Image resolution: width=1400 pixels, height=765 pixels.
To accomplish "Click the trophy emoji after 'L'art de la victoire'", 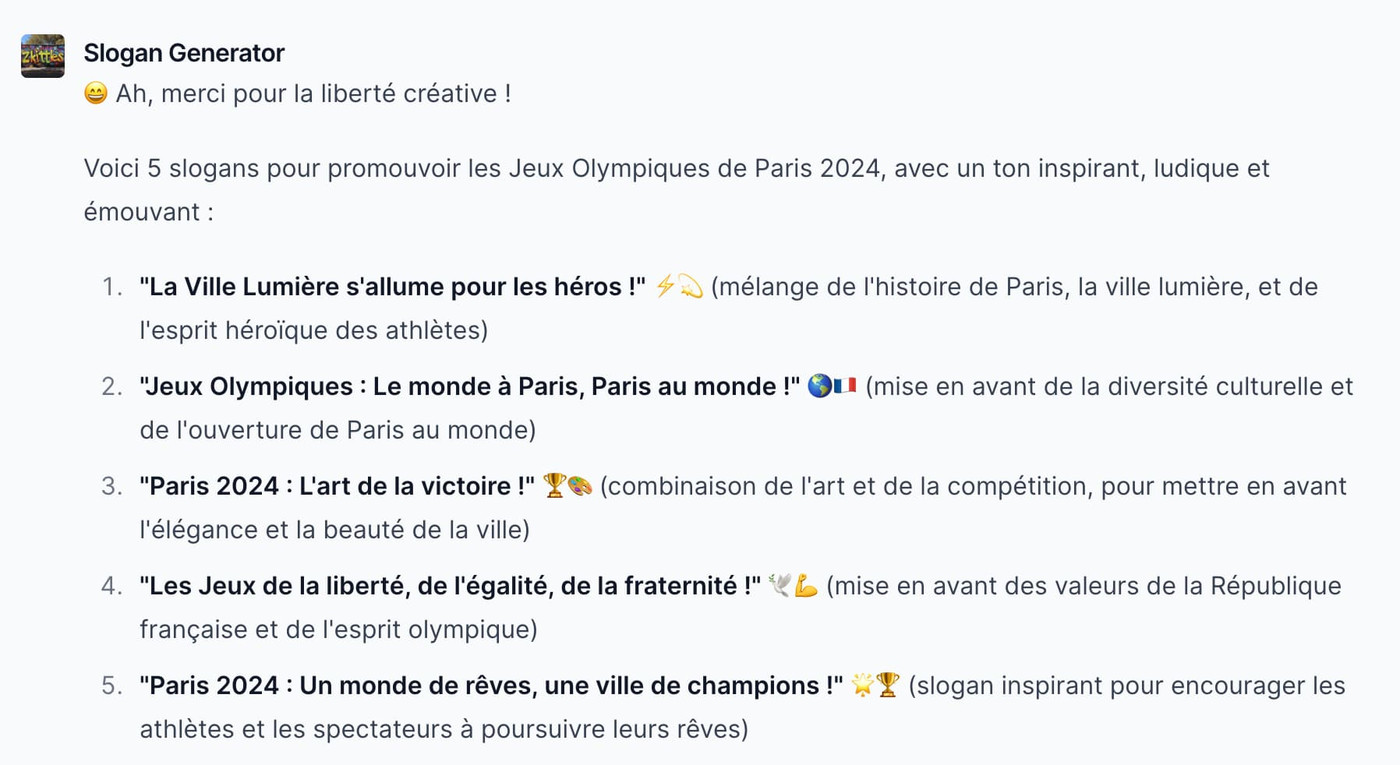I will tap(555, 486).
